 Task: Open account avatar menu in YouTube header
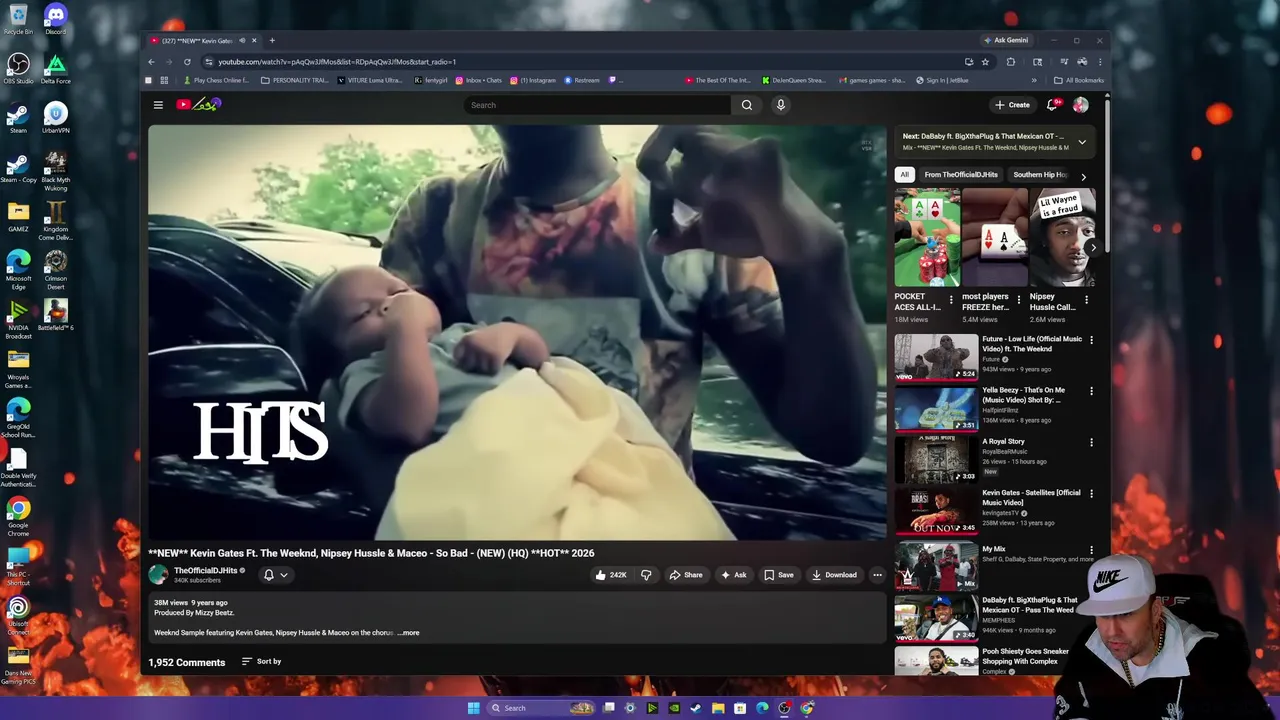1081,105
